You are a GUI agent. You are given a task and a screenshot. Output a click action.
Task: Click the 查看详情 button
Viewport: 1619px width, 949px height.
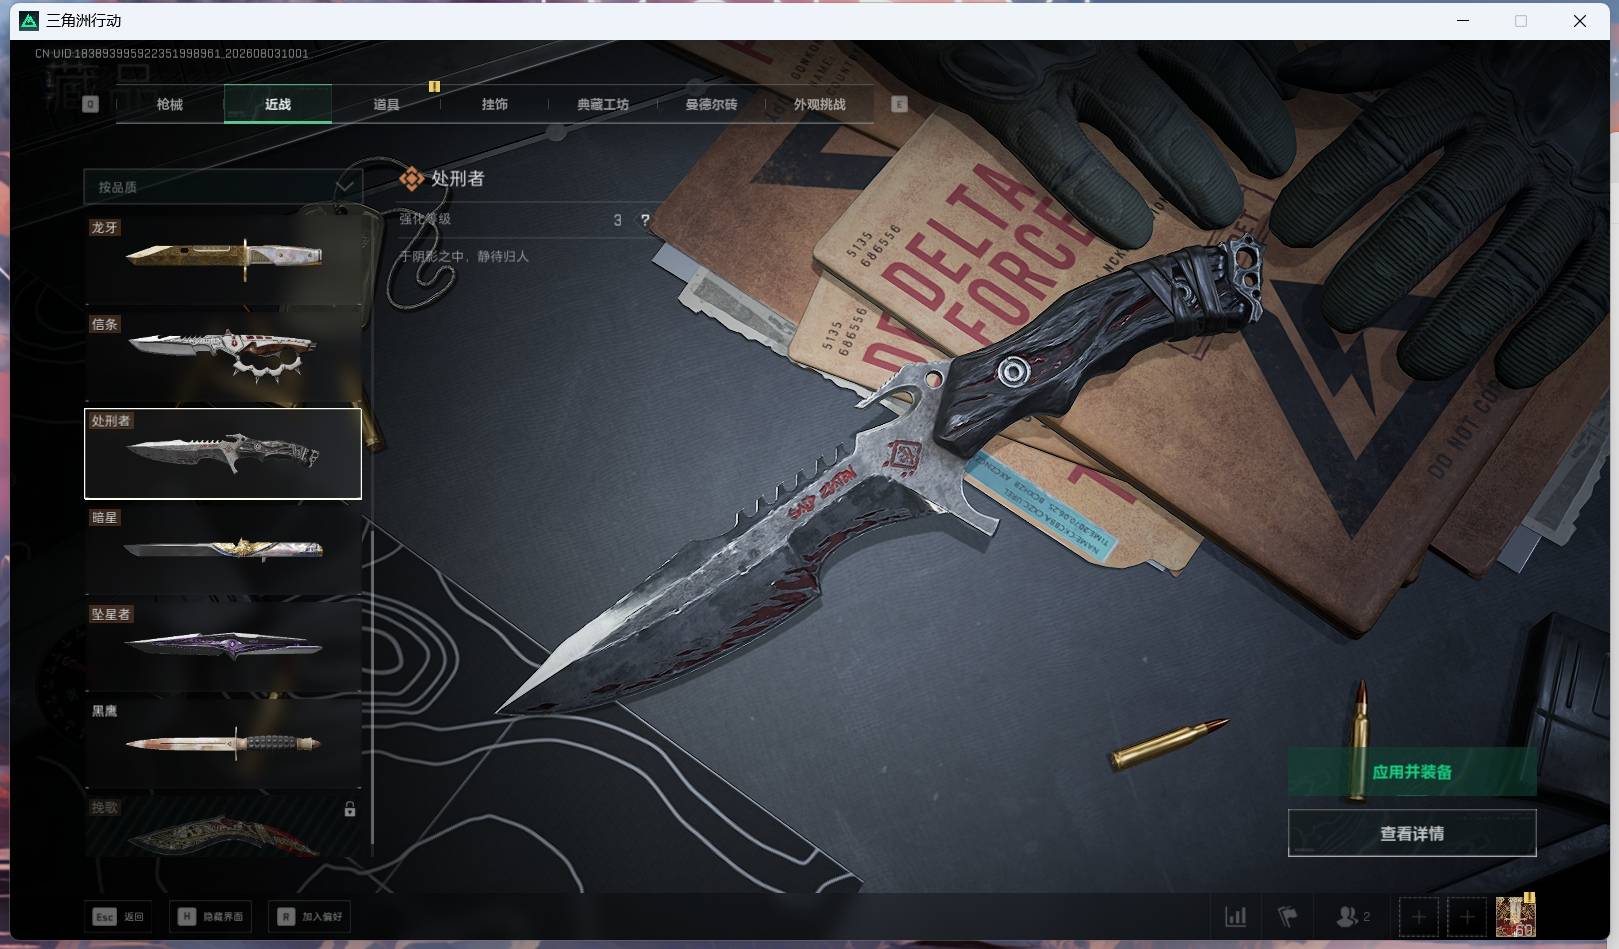coord(1412,833)
